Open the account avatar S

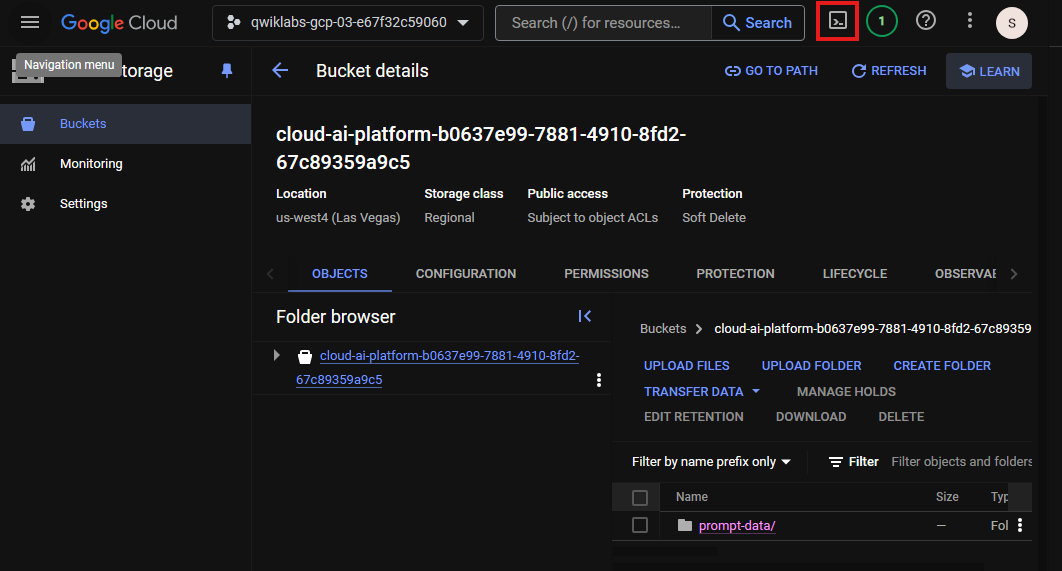1011,23
